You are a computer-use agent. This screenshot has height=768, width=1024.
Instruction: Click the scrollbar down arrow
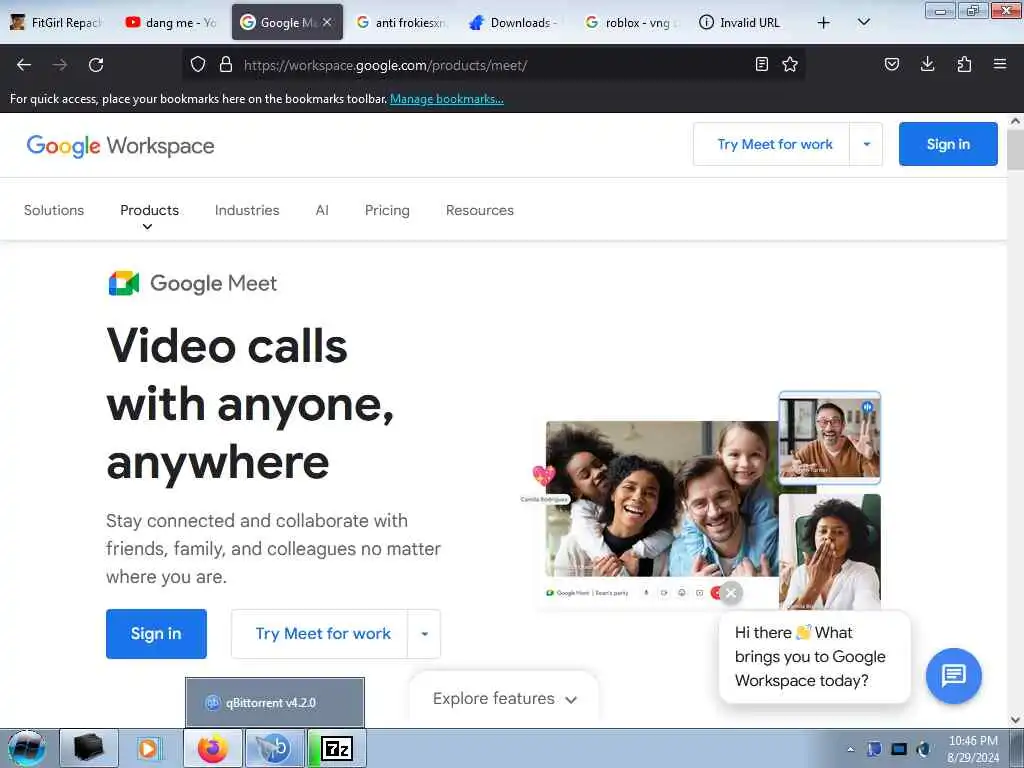click(1015, 720)
